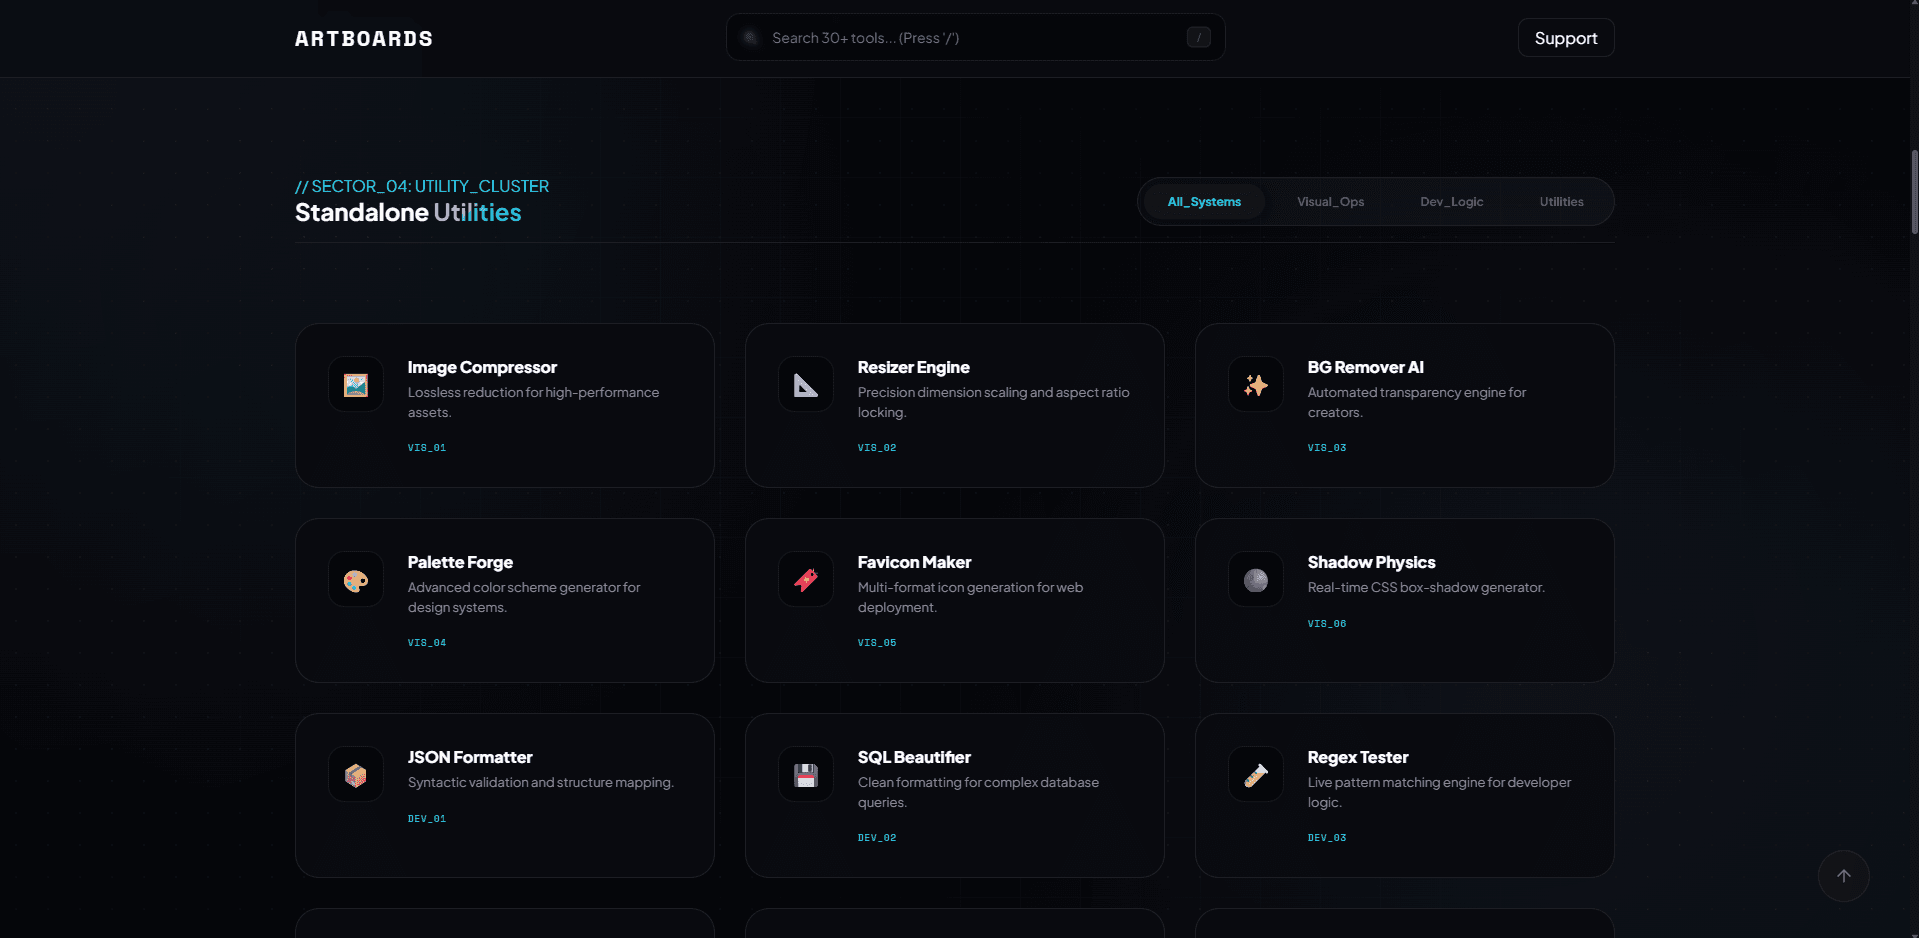Image resolution: width=1919 pixels, height=938 pixels.
Task: Switch to the Visual_Ops filter tab
Action: pyautogui.click(x=1330, y=201)
